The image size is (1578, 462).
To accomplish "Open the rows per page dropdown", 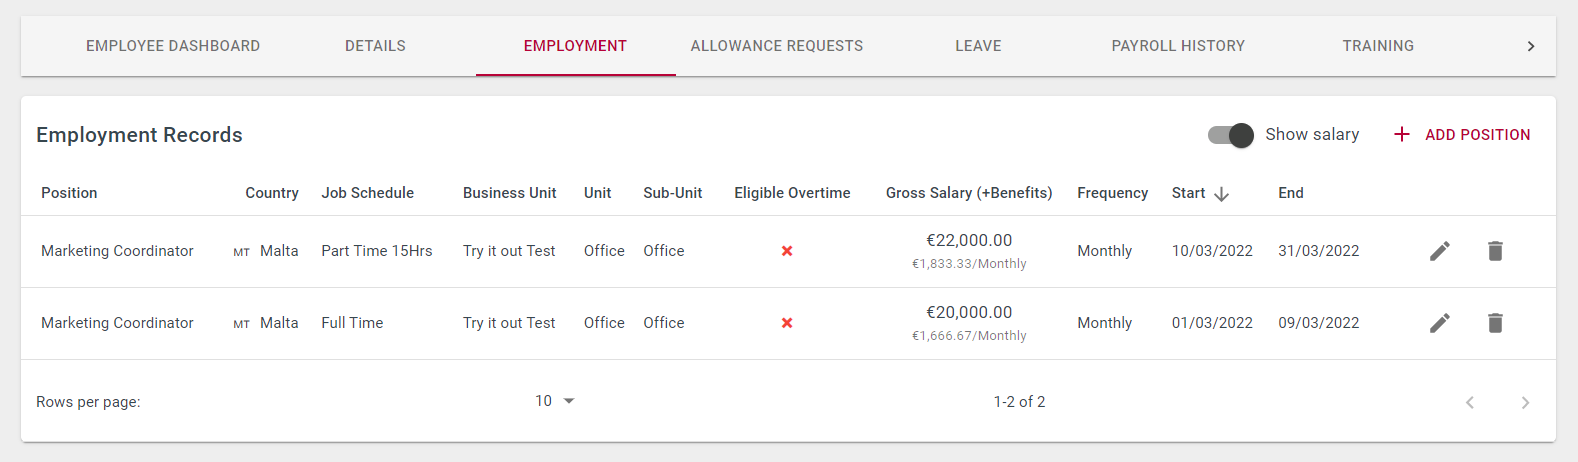I will (555, 401).
